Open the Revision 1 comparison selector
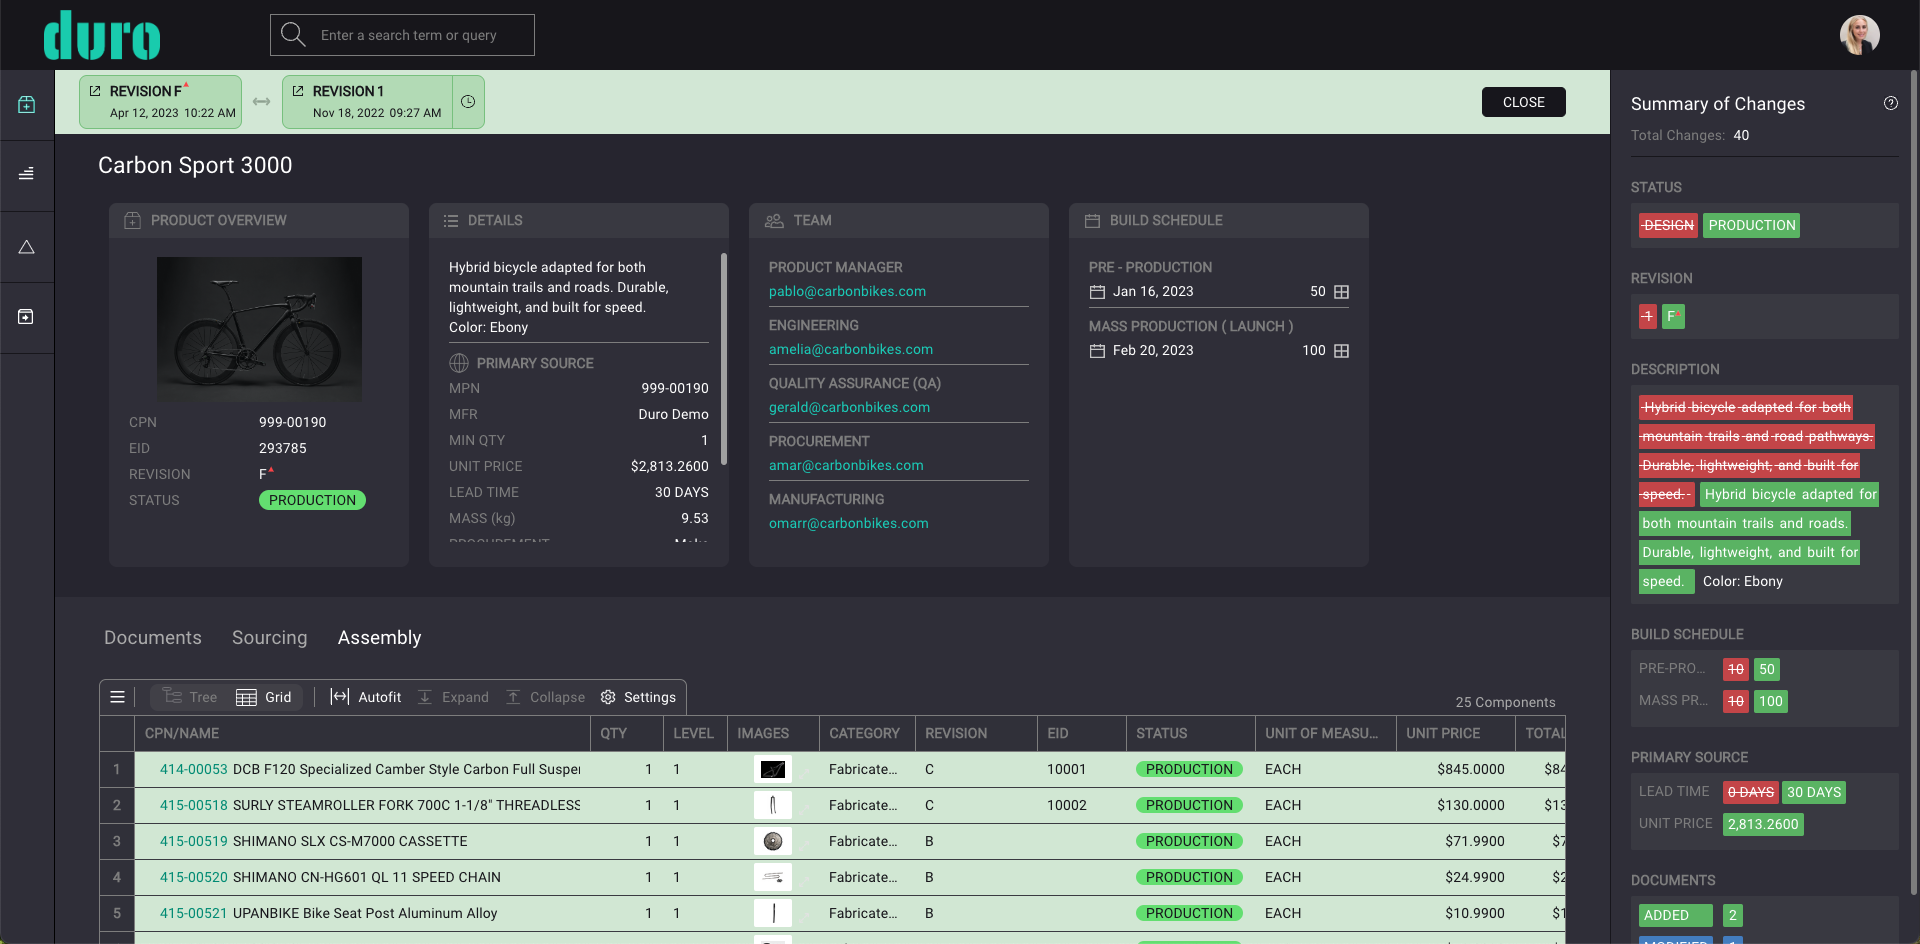 point(367,102)
